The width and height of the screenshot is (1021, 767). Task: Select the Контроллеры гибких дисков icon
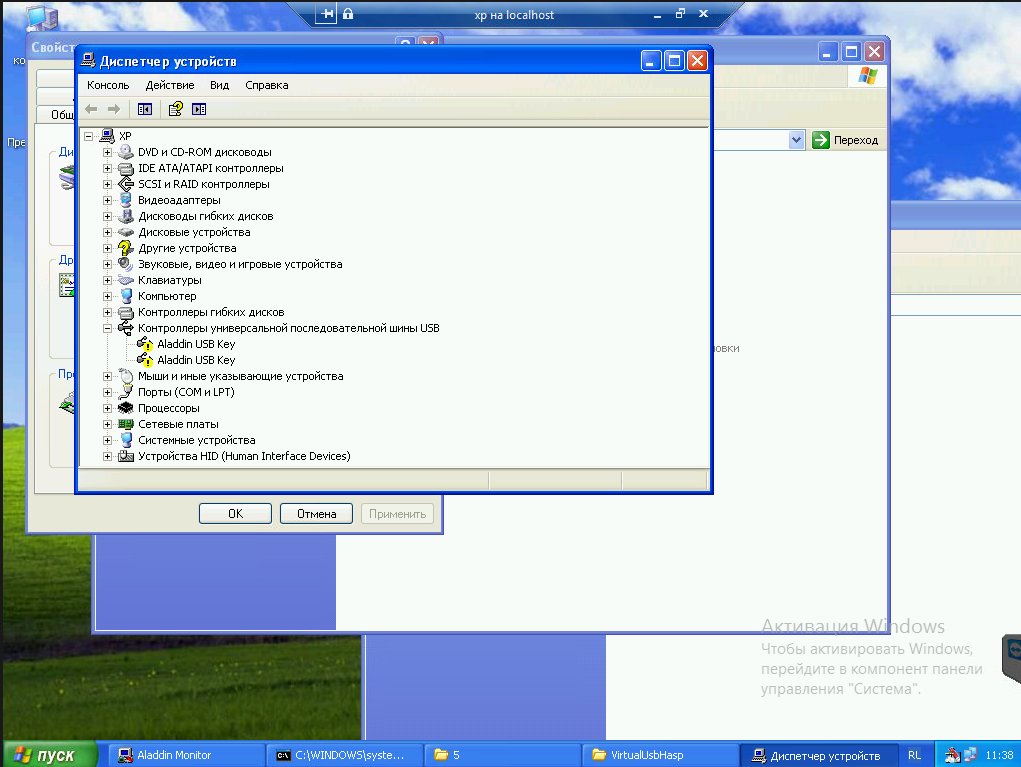[x=126, y=313]
